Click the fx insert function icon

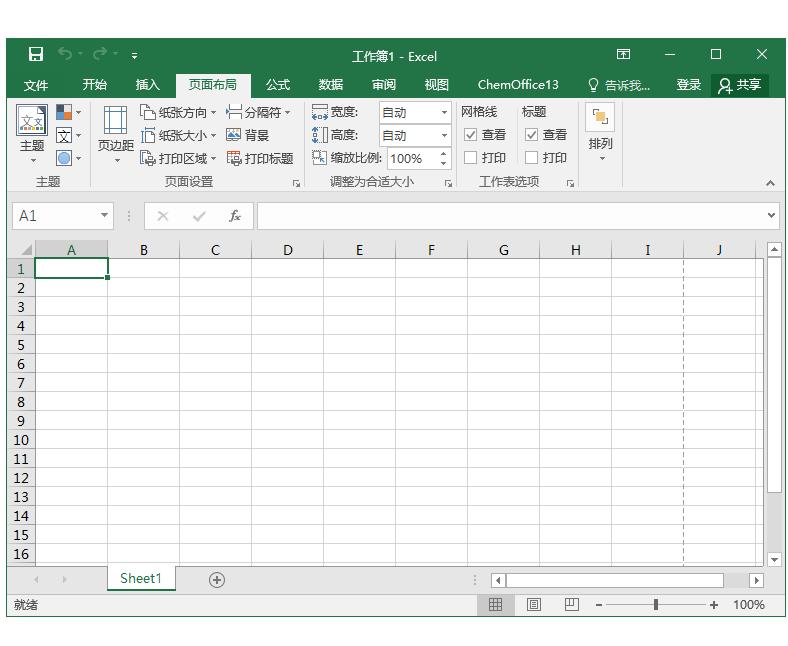pyautogui.click(x=235, y=216)
